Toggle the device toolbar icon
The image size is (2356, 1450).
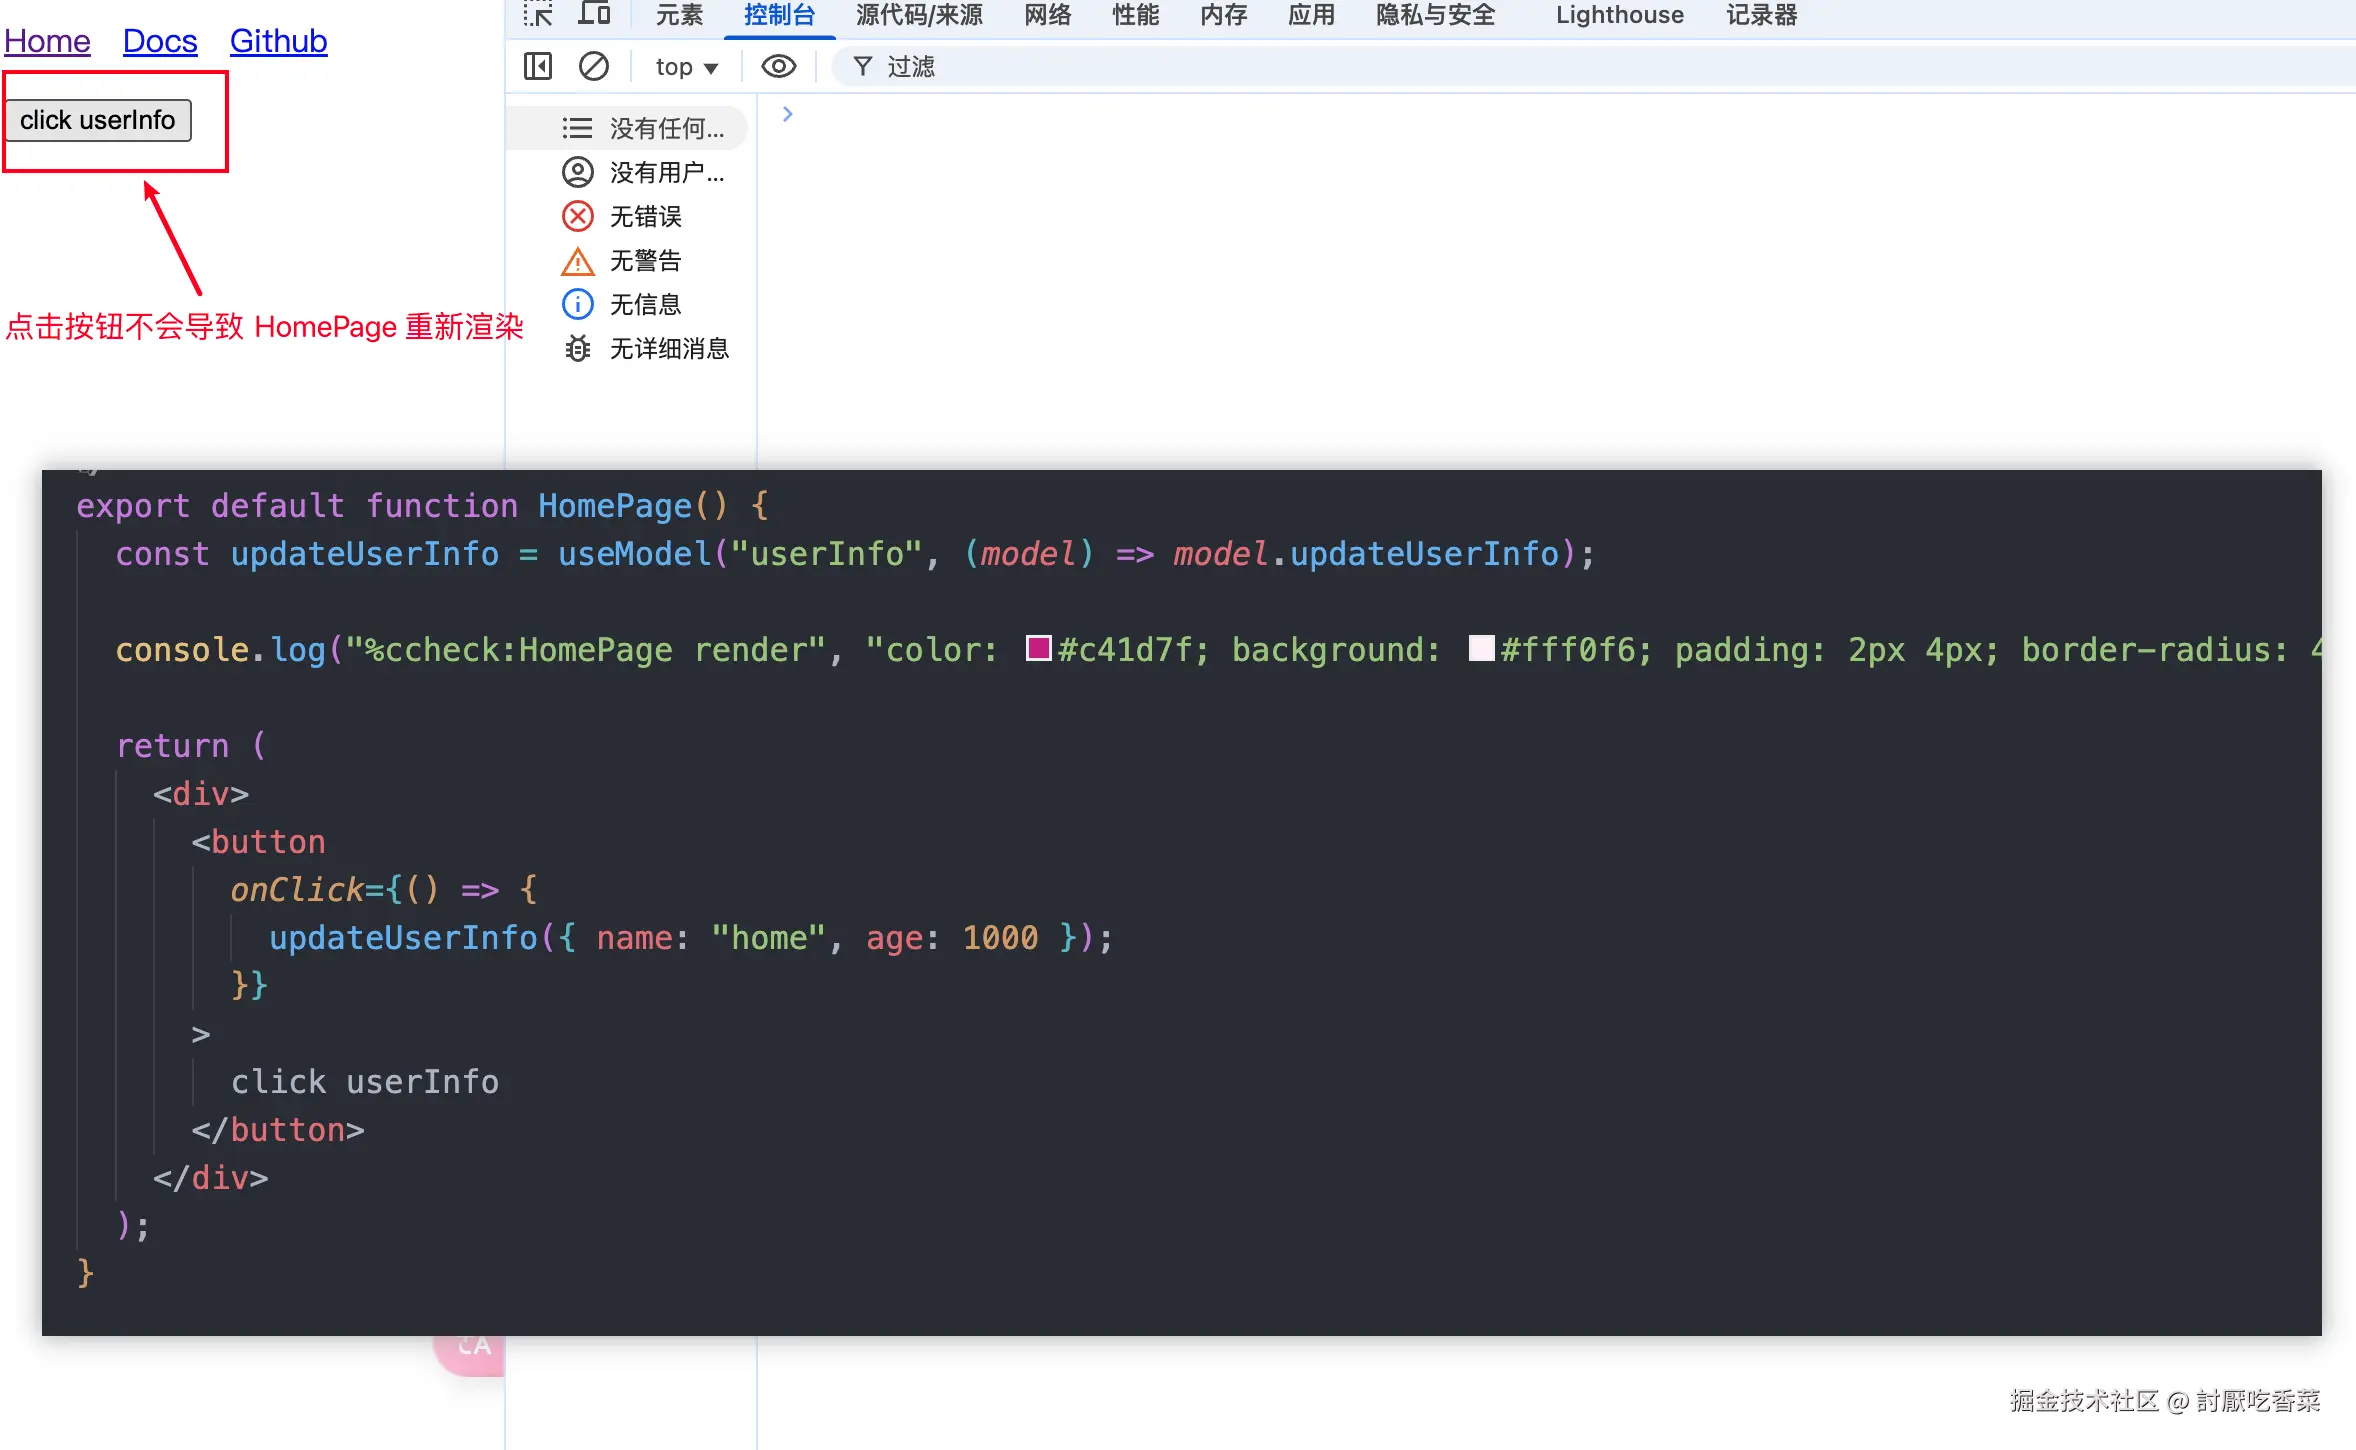(x=594, y=14)
